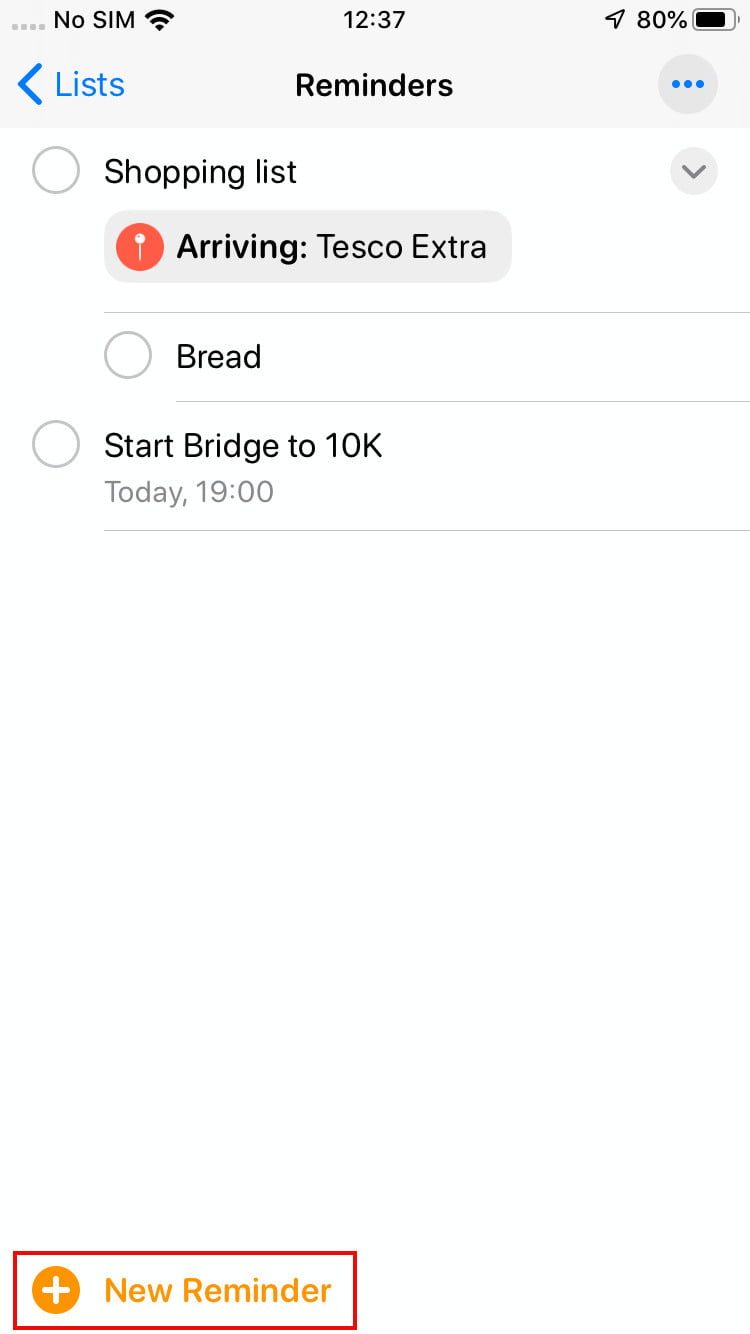
Task: Tap the Today, 19:00 due time
Action: 189,492
